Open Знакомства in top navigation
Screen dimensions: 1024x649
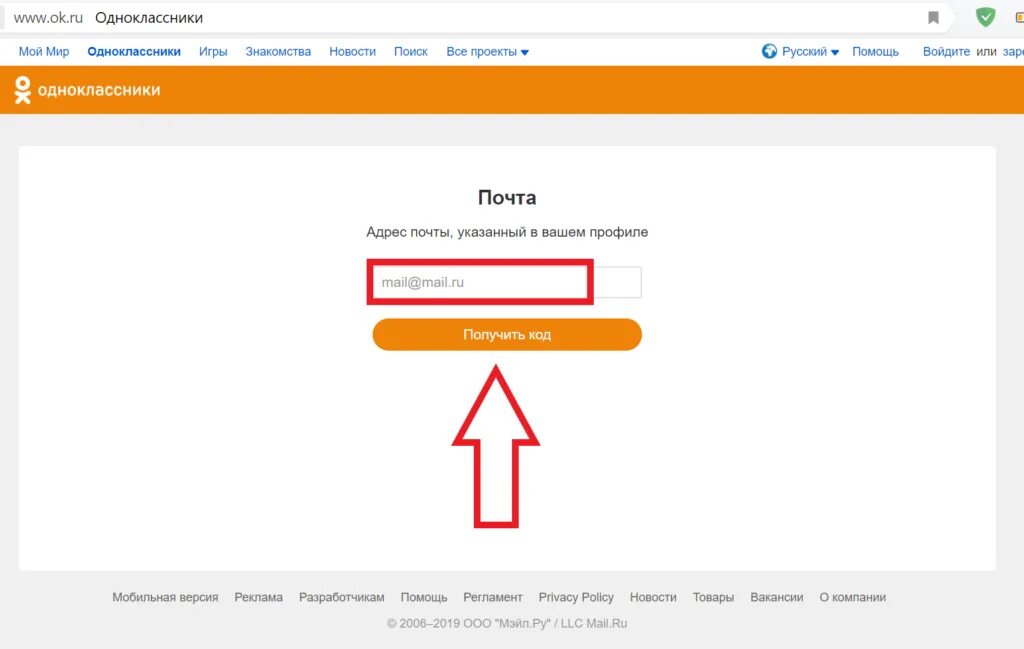278,52
